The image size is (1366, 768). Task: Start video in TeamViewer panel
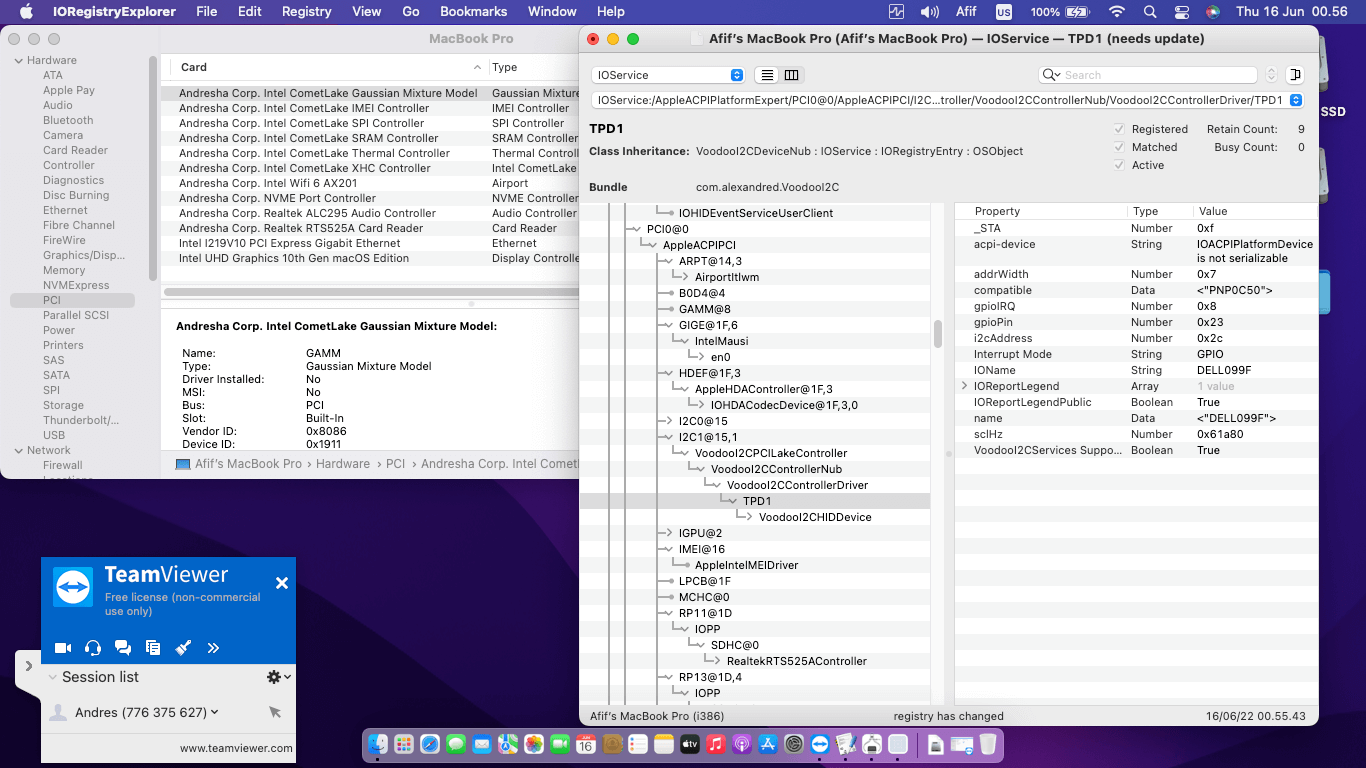62,648
